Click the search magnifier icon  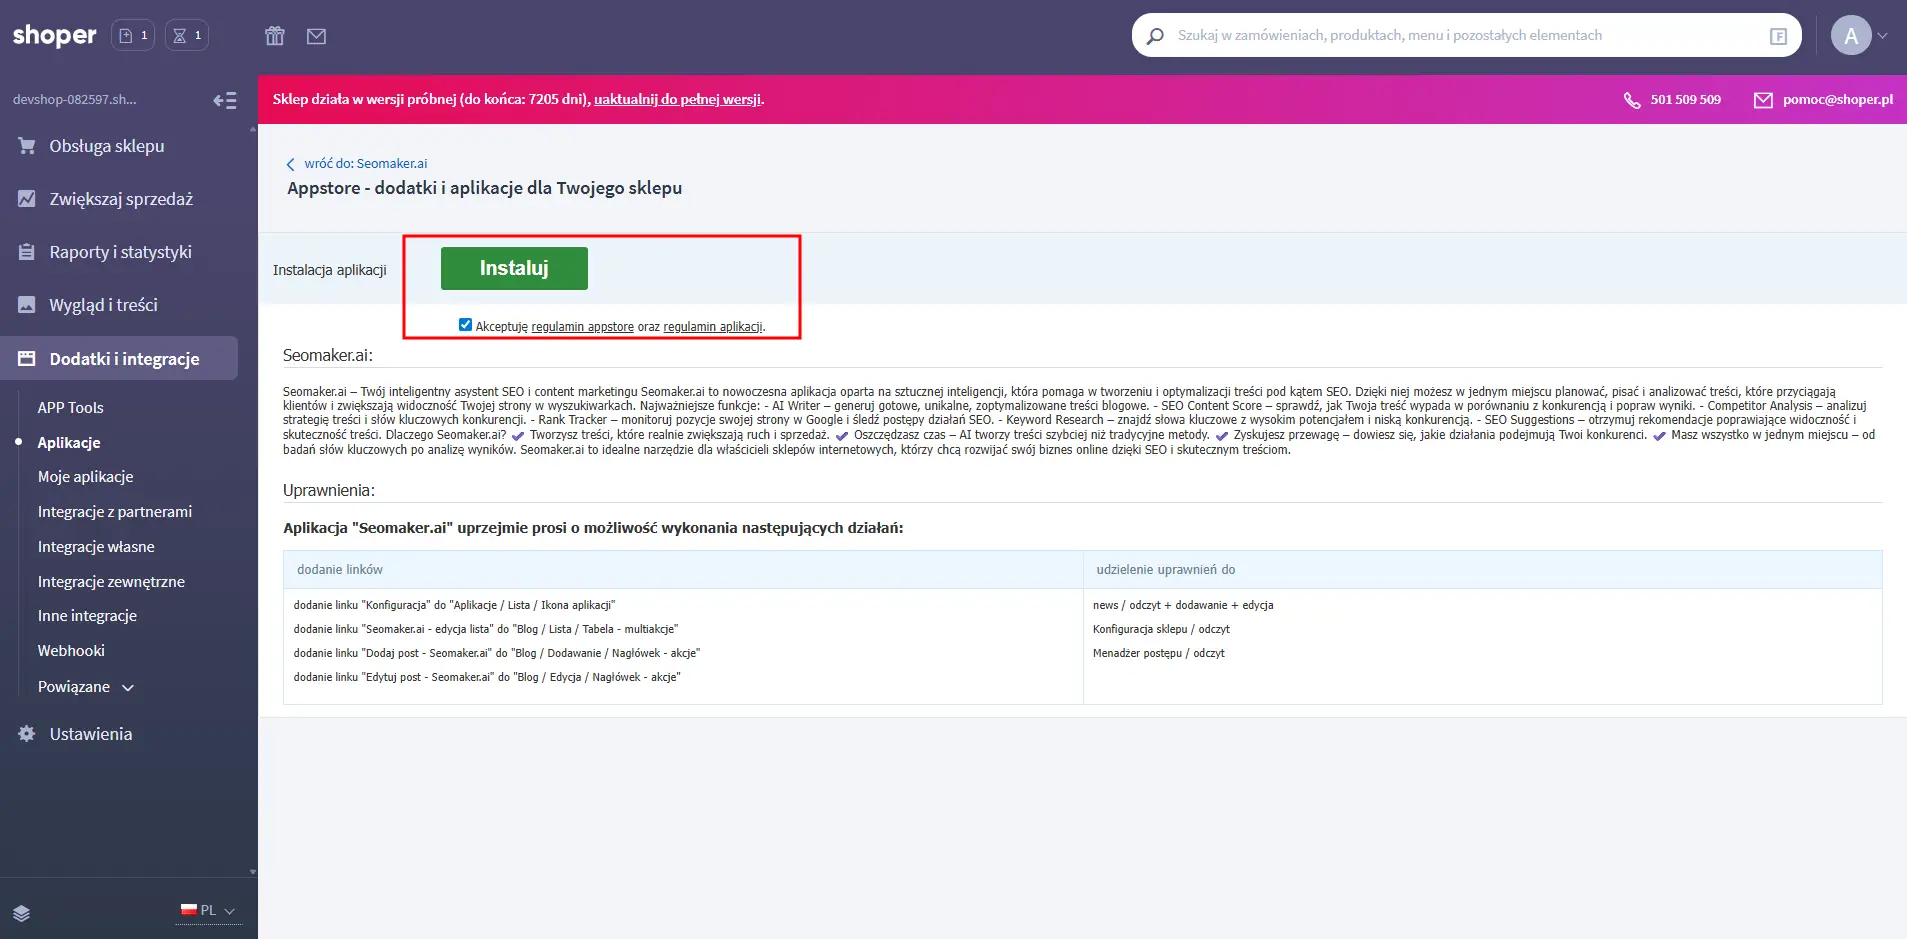(x=1155, y=36)
